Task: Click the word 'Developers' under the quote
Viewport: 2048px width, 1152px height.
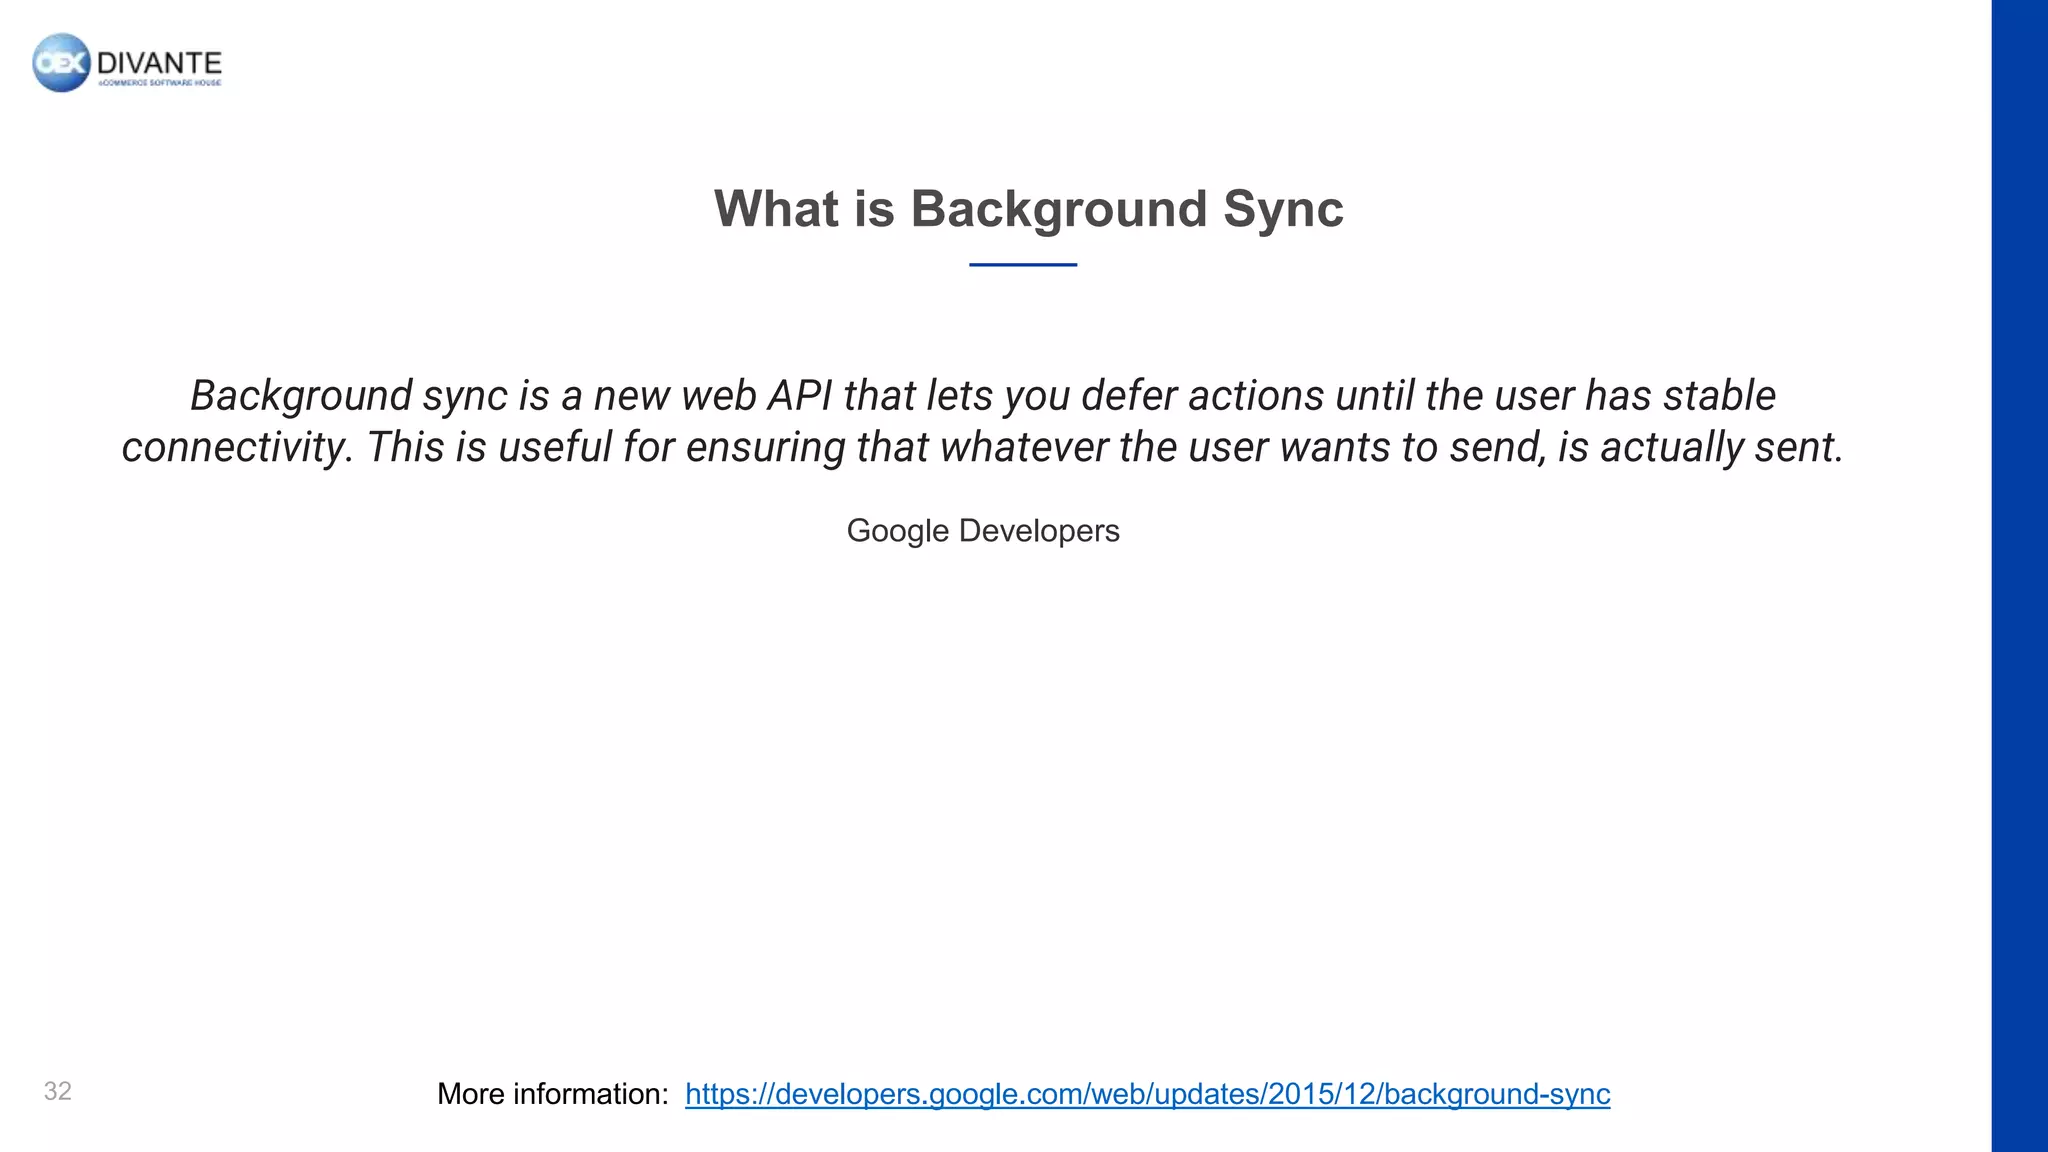Action: (x=1038, y=531)
